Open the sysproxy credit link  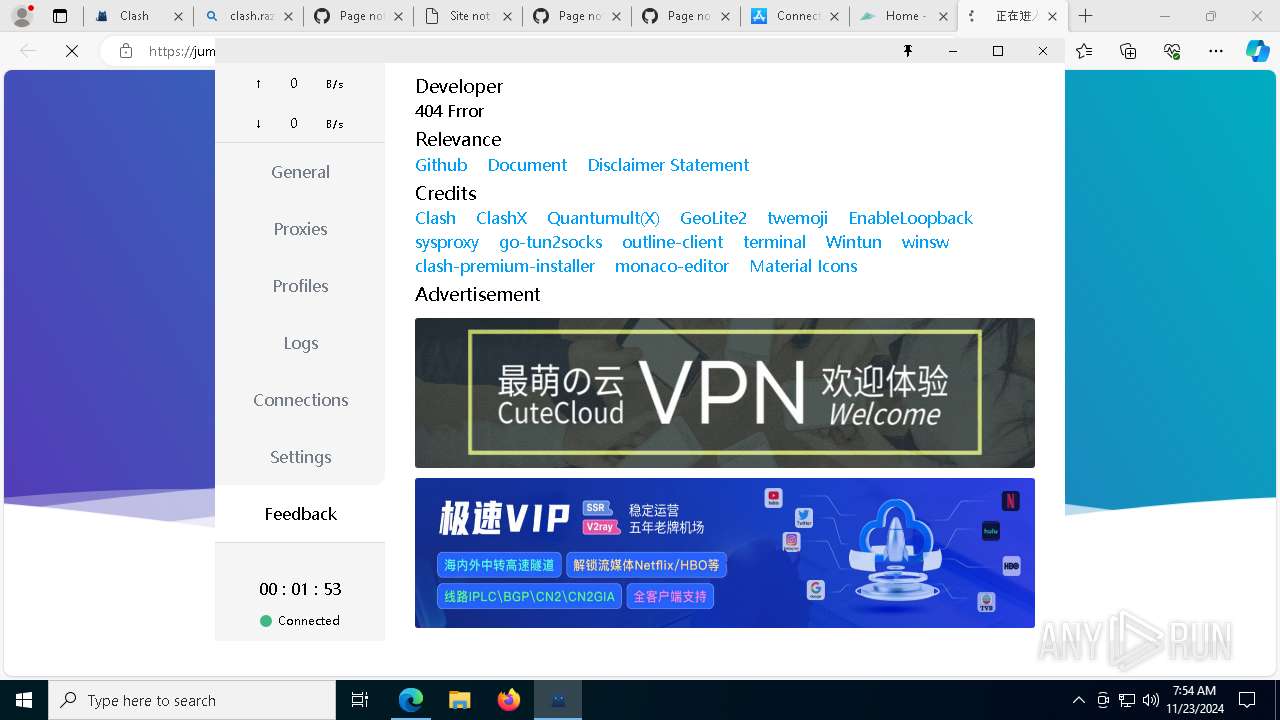click(447, 242)
